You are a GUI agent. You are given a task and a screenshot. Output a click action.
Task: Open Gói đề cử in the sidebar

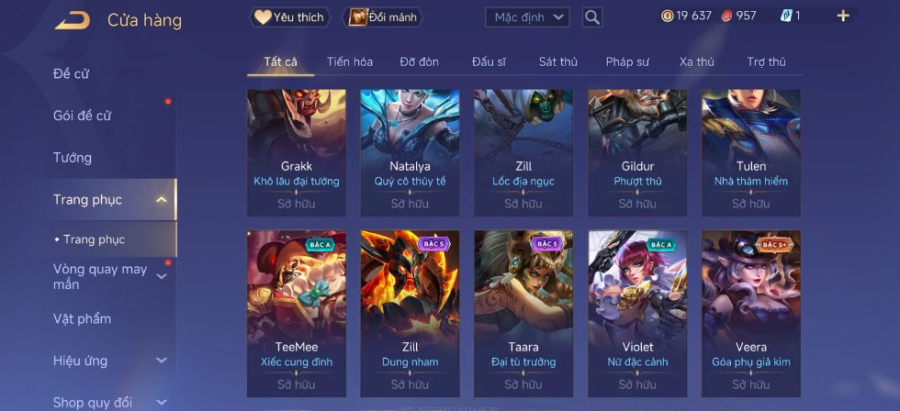(x=82, y=116)
